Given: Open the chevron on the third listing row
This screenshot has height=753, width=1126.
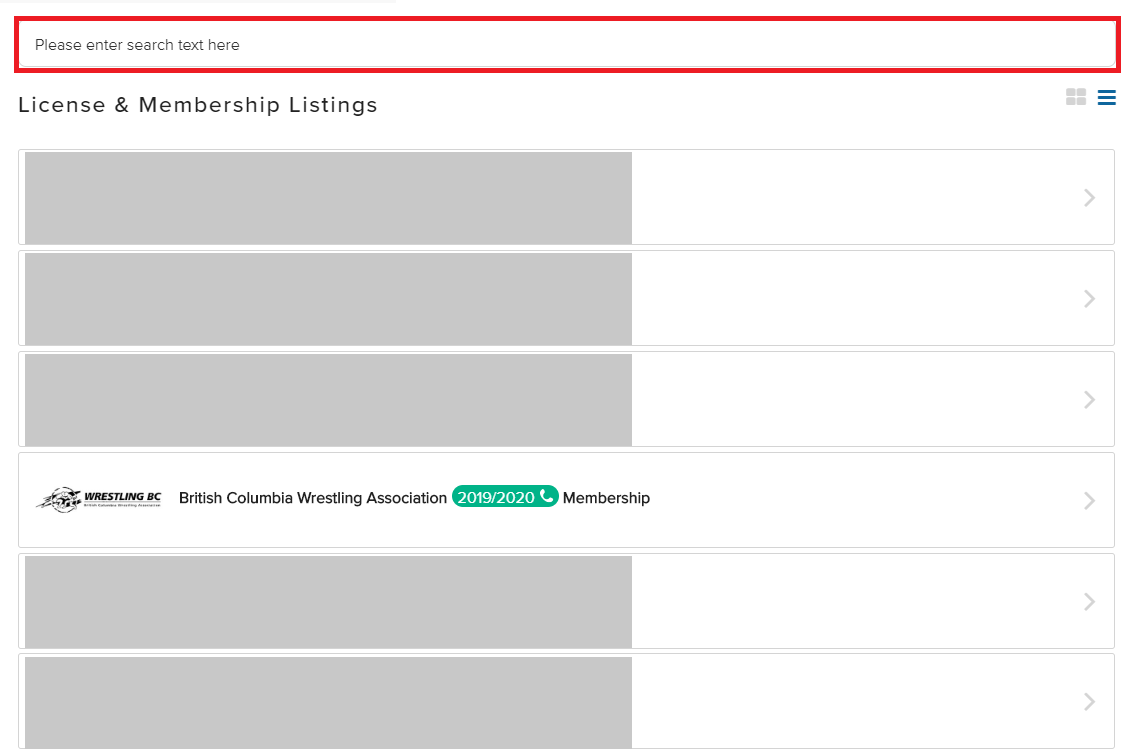Looking at the screenshot, I should [1089, 399].
